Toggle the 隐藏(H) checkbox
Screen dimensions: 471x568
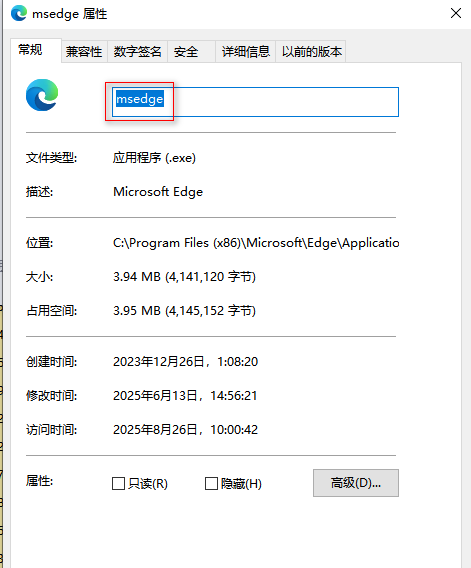(x=233, y=484)
